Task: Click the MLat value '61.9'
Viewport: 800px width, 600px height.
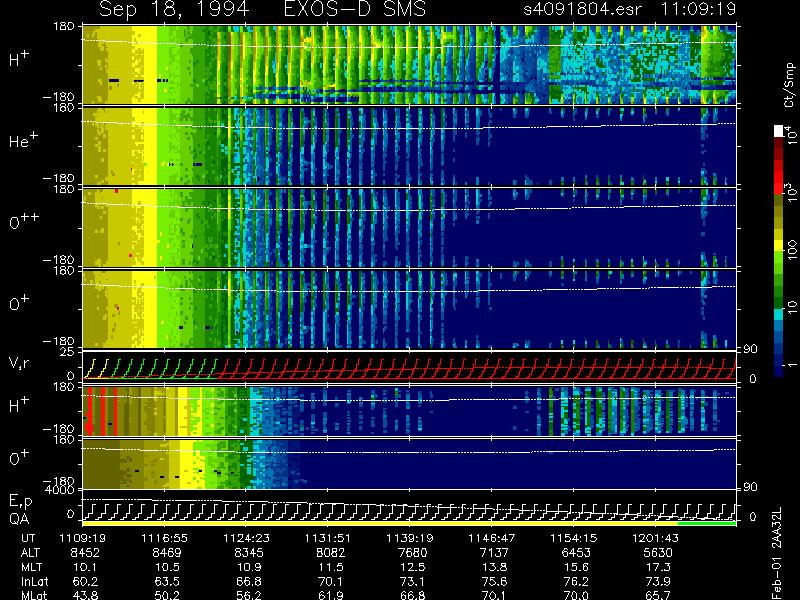Action: (x=331, y=595)
